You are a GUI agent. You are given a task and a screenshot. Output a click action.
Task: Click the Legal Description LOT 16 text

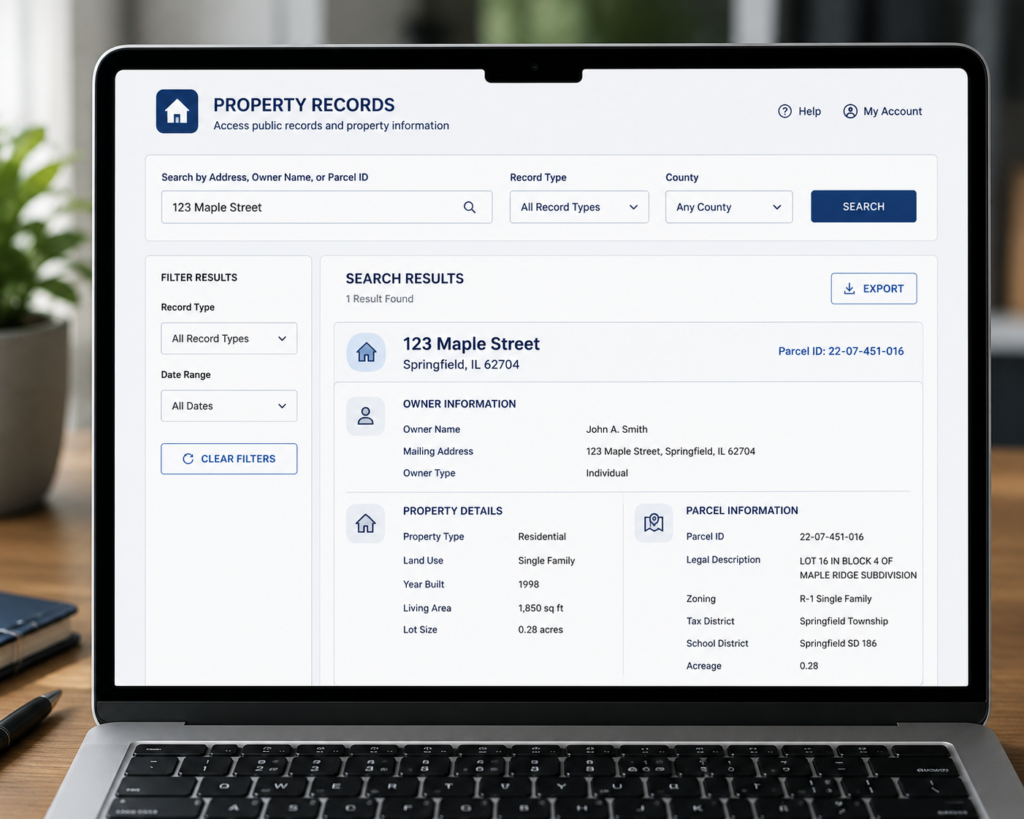tap(858, 568)
